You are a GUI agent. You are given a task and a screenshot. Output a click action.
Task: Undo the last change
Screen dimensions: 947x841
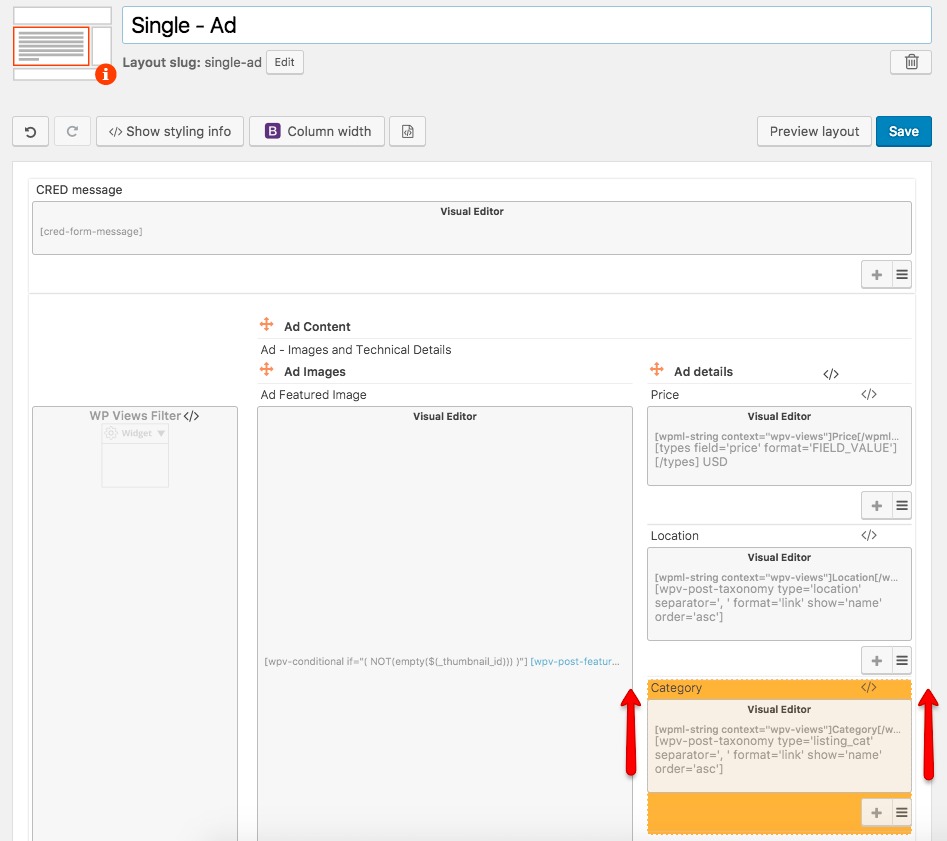point(31,131)
